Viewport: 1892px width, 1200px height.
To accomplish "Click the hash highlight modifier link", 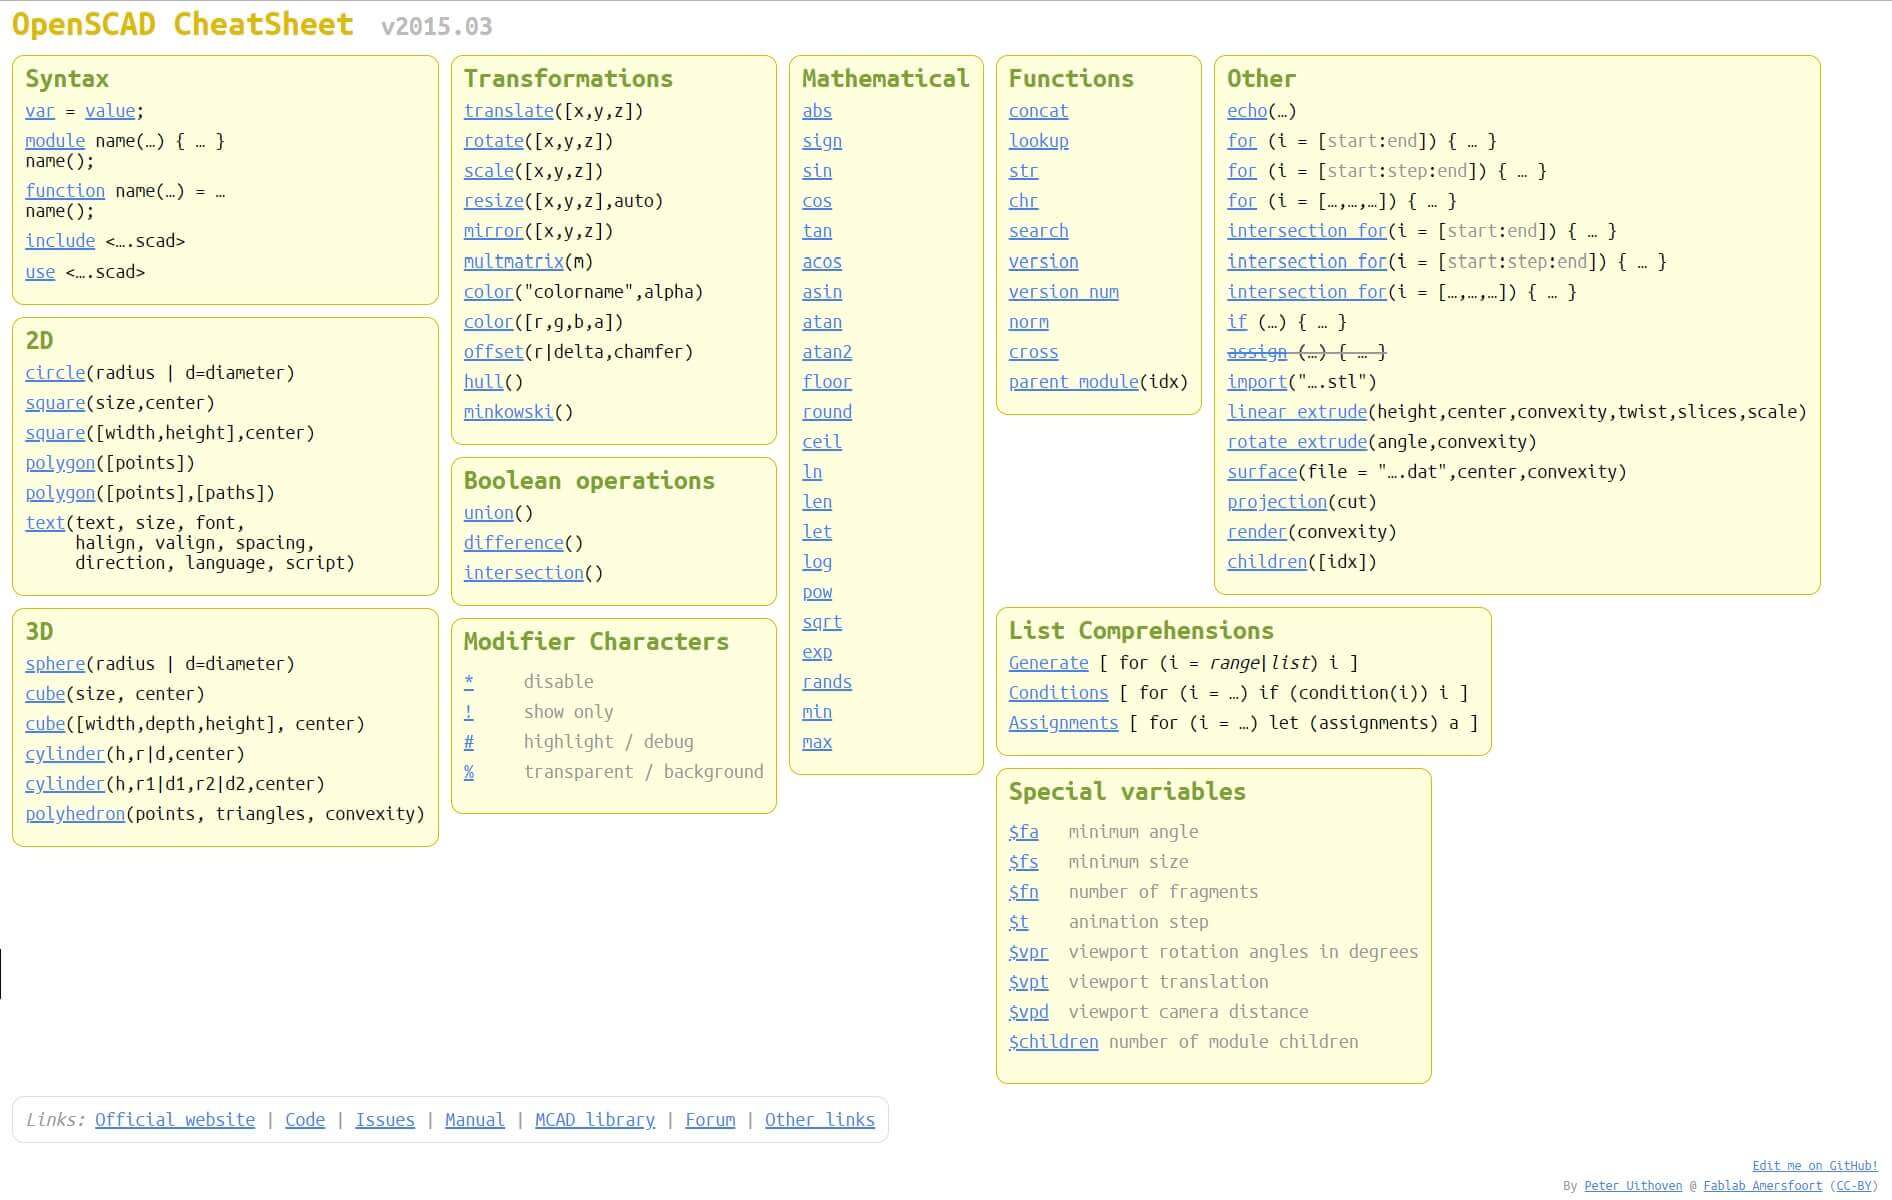I will click(x=469, y=742).
